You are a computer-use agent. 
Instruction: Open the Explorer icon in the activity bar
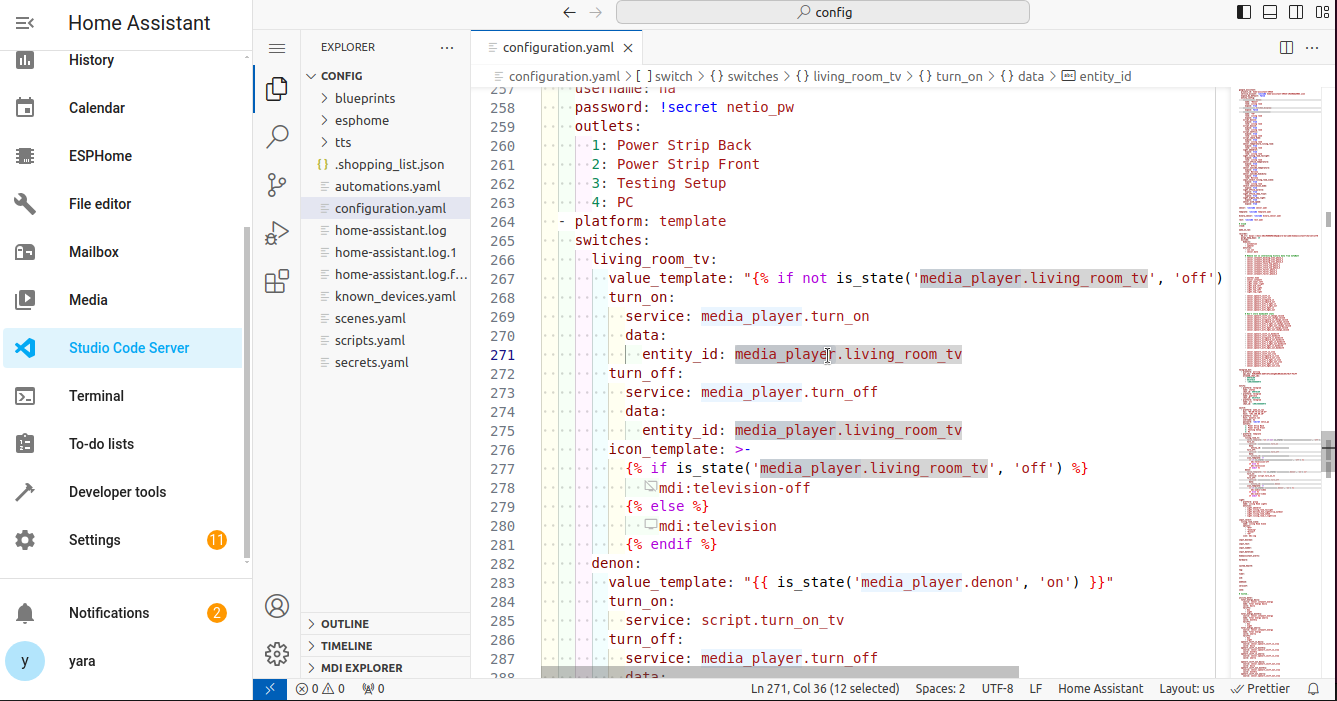point(277,89)
